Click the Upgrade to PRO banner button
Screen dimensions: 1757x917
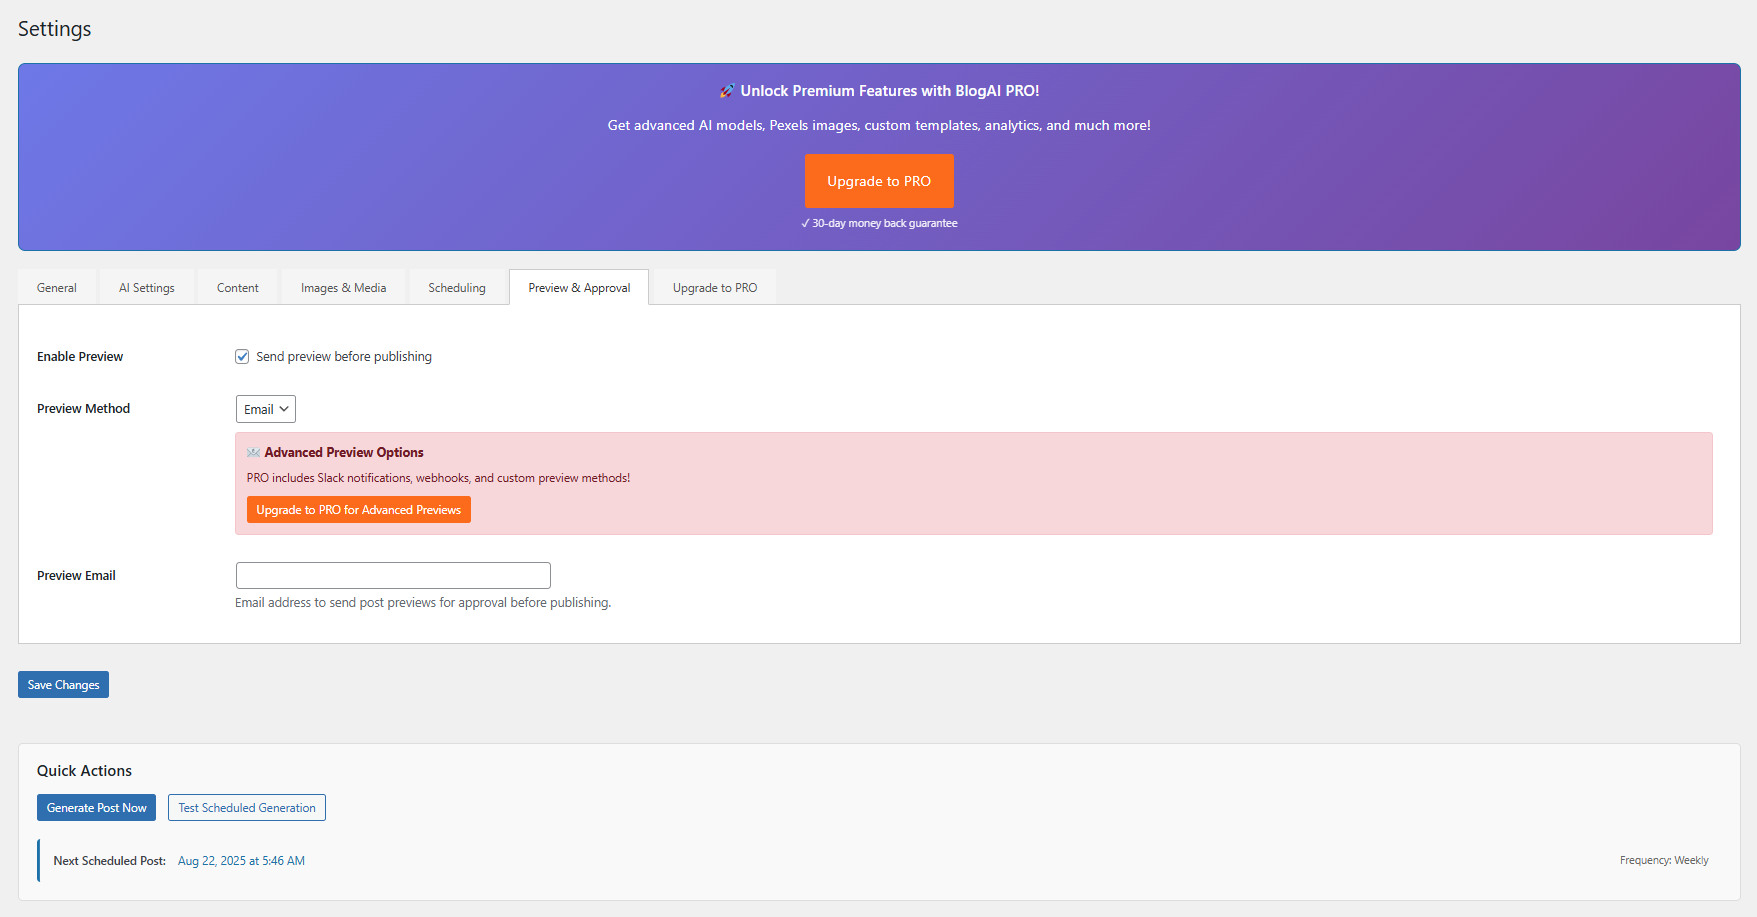pos(878,180)
